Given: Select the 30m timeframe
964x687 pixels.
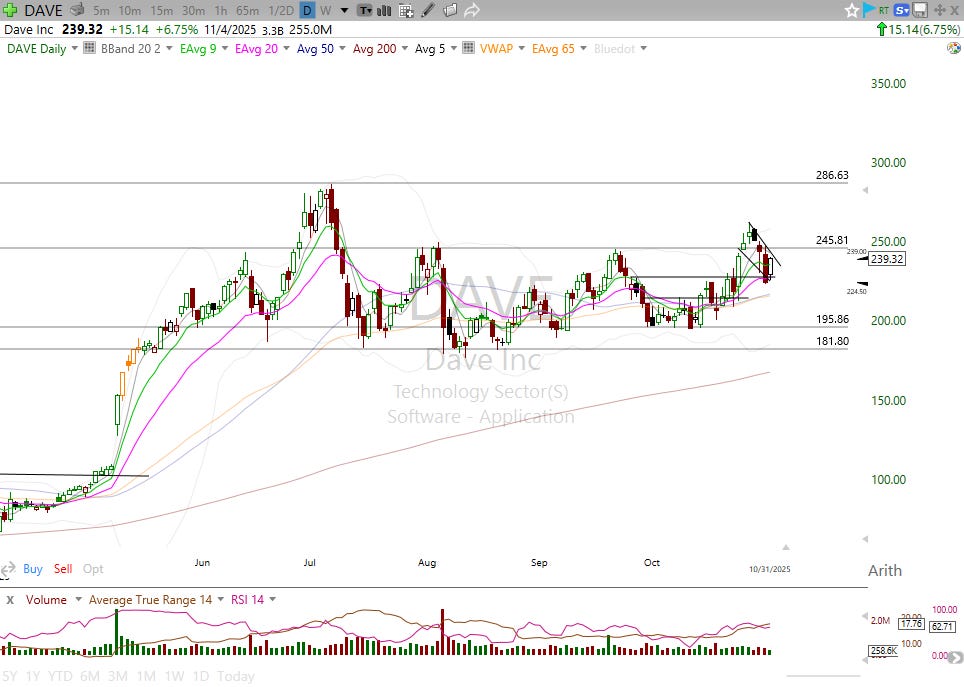Looking at the screenshot, I should 193,10.
